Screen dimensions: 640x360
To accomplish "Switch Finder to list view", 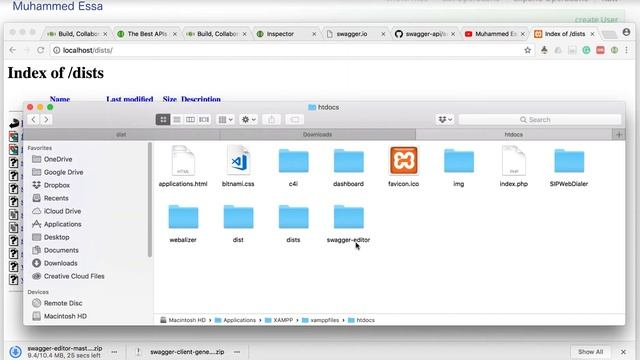I will pyautogui.click(x=177, y=120).
